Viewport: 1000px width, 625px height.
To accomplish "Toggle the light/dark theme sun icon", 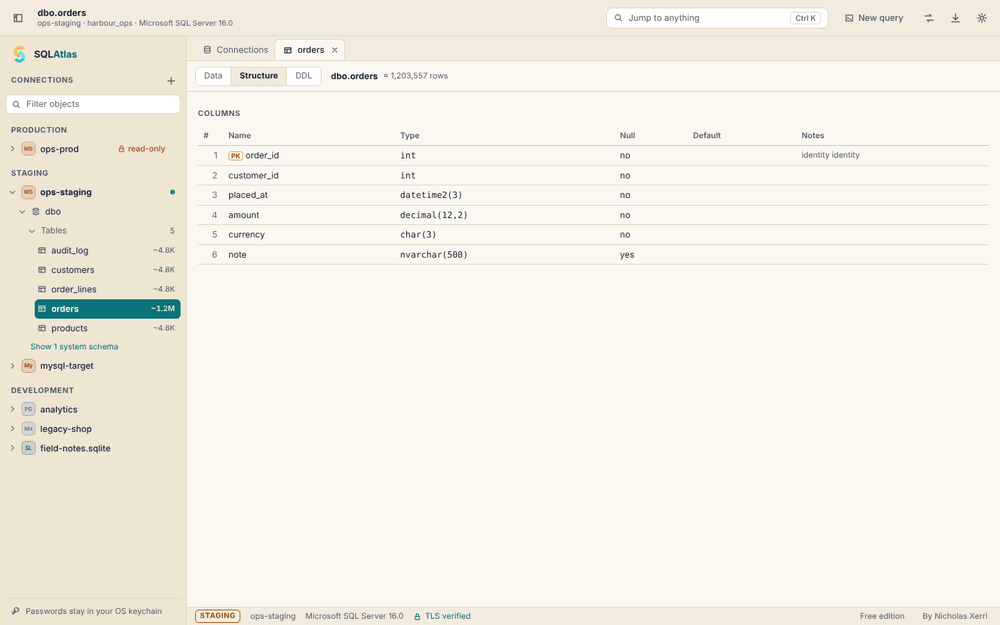I will click(982, 18).
